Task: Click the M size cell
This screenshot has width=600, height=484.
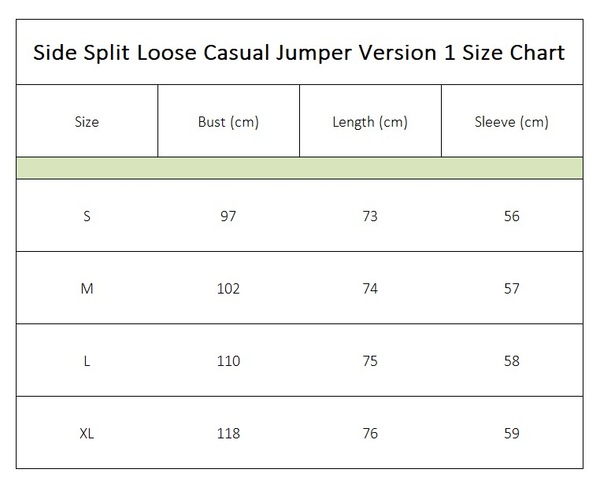Action: coord(87,288)
